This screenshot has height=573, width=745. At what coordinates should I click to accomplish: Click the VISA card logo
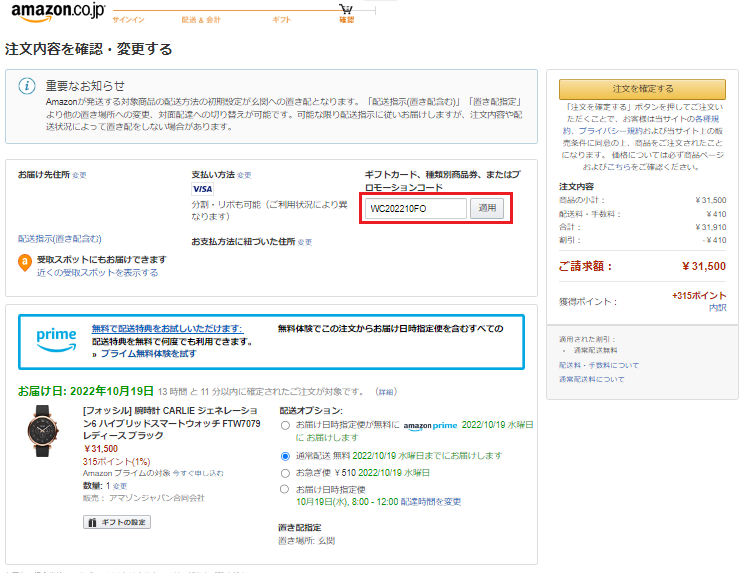(202, 189)
